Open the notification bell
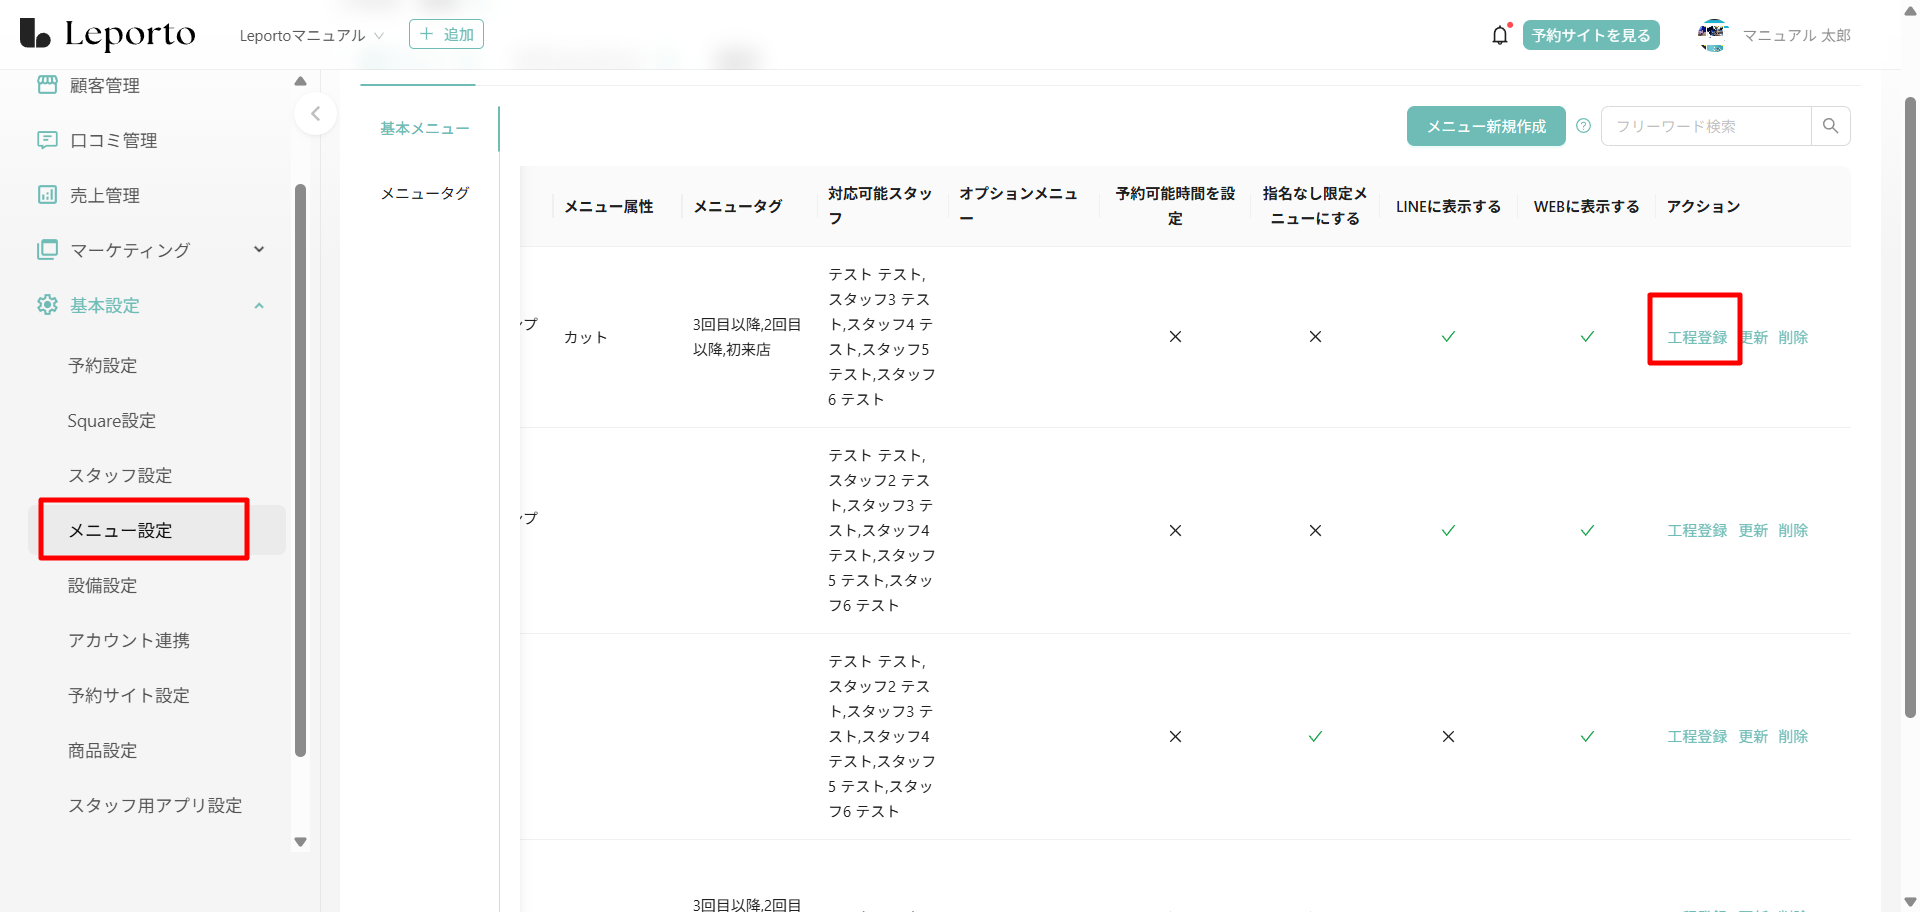The width and height of the screenshot is (1920, 912). click(1500, 35)
